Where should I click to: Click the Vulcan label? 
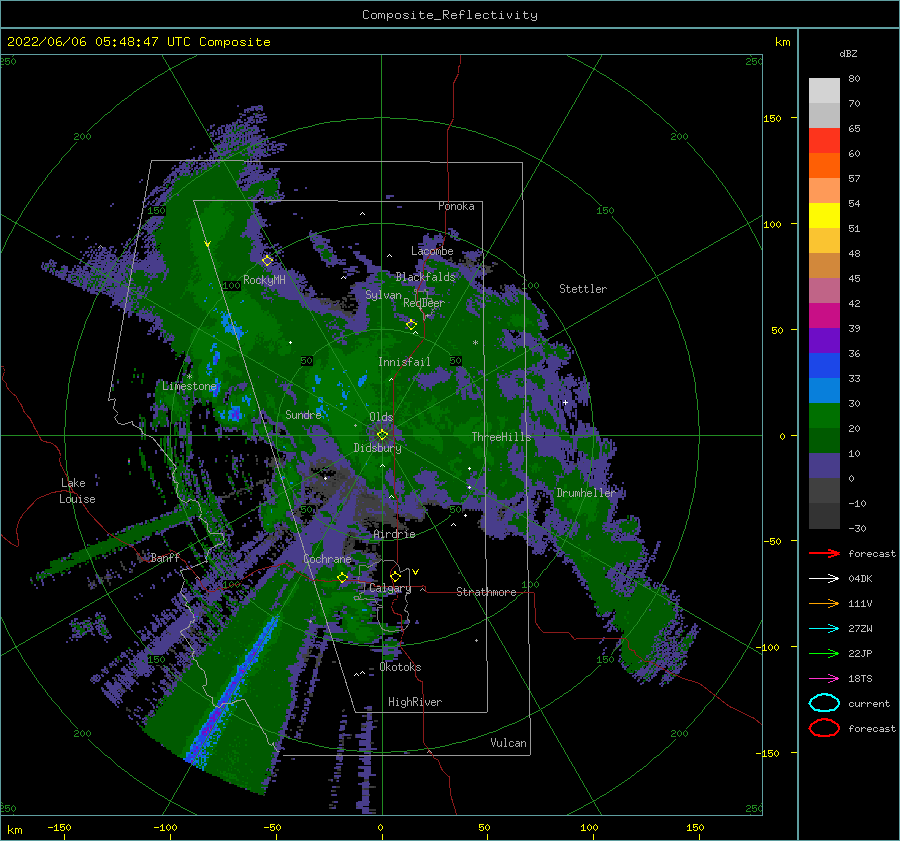[508, 743]
